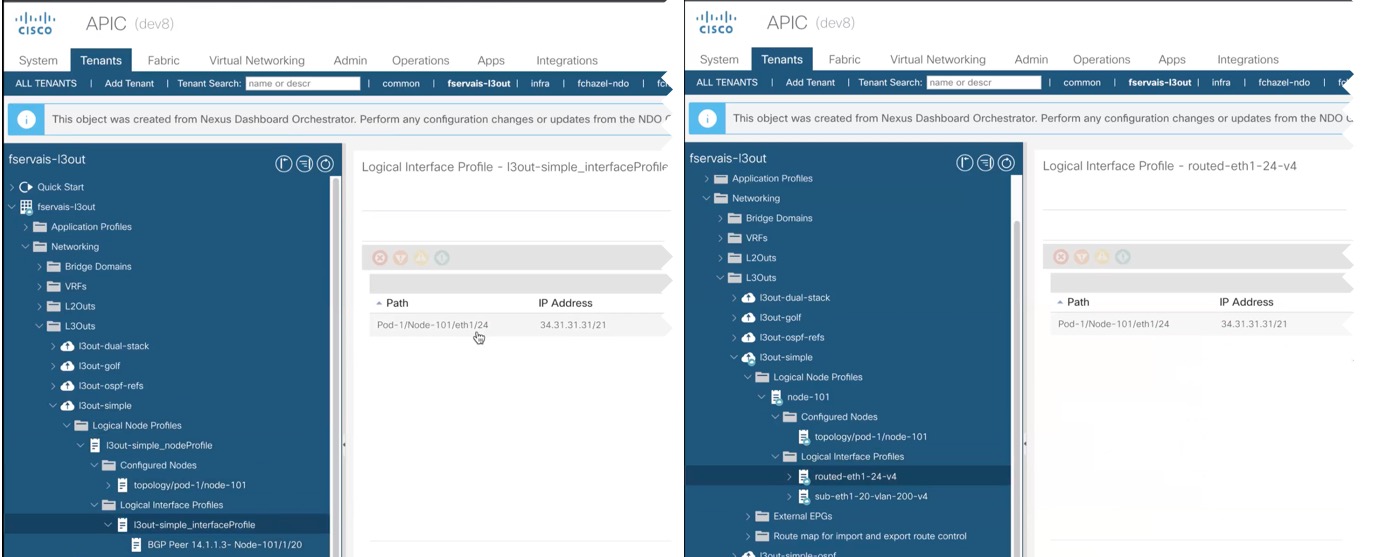This screenshot has height=557, width=1377.
Task: Click the Cisco logo in the left window
Action: tap(35, 23)
